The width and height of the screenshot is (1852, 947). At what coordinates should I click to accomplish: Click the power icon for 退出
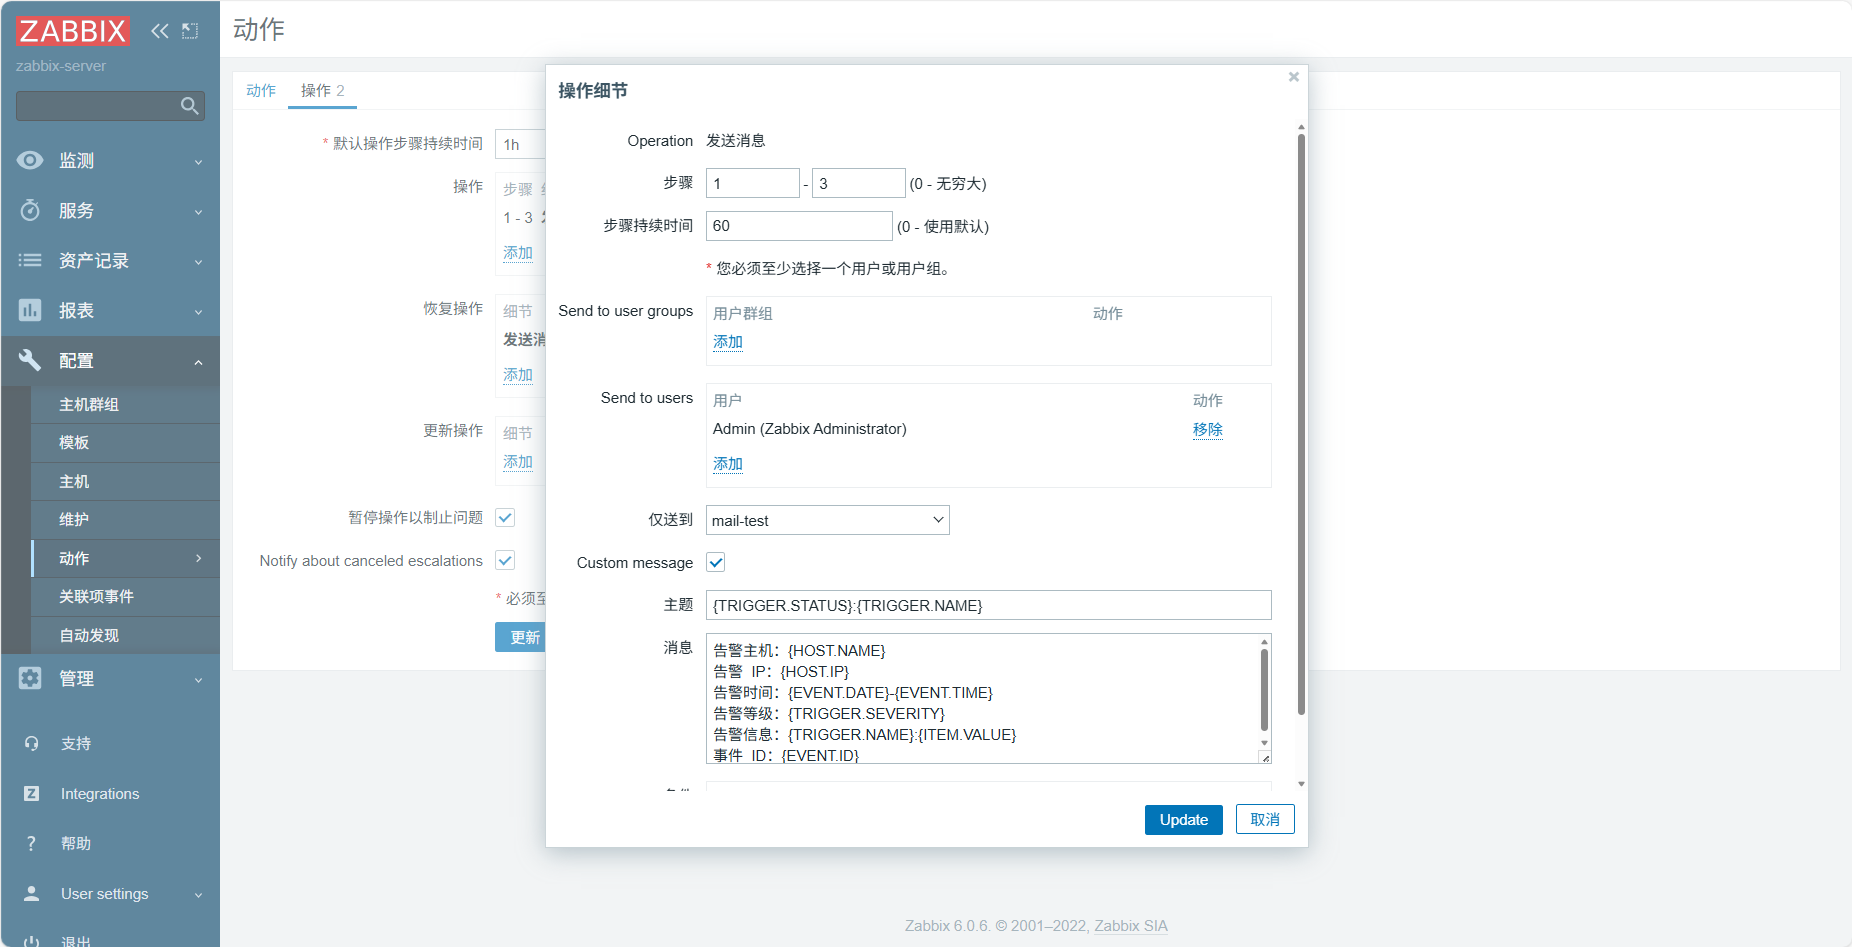click(x=32, y=941)
